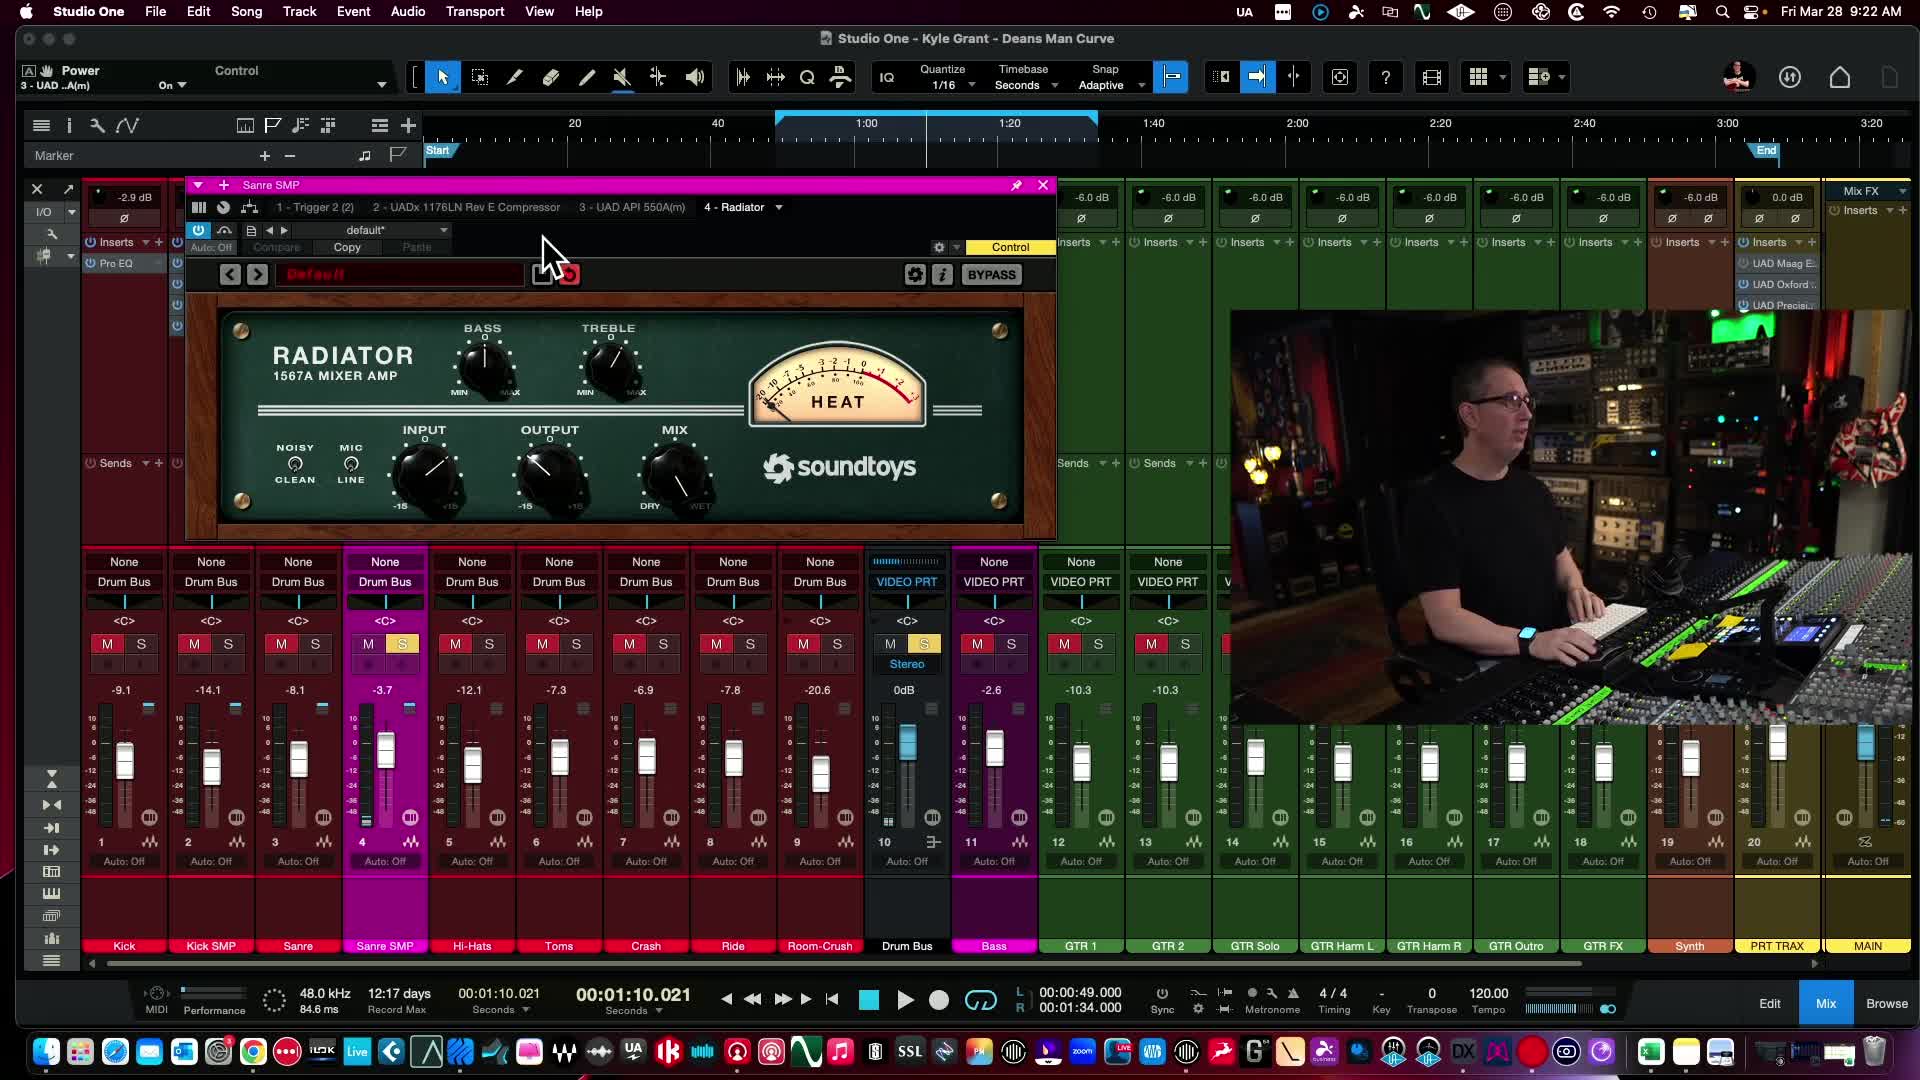
Task: Click the help question mark icon
Action: click(1385, 77)
